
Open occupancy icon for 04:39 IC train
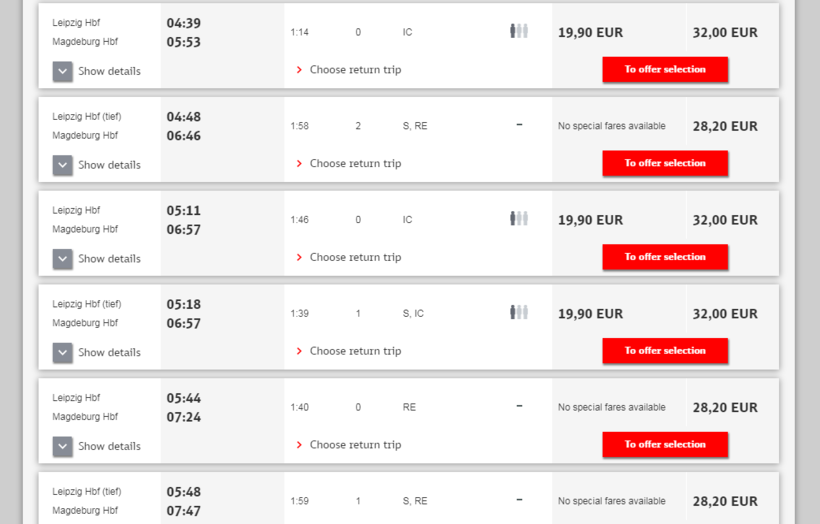tap(518, 31)
